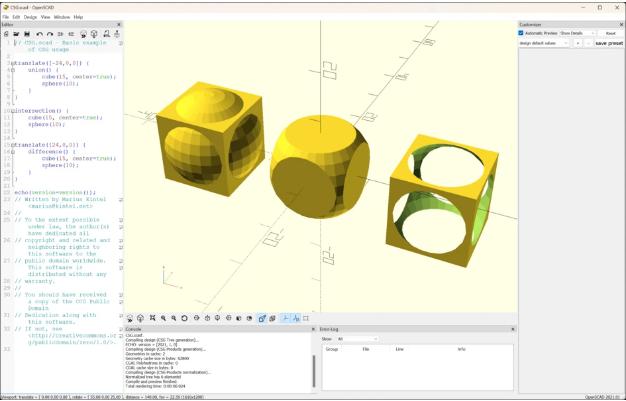This screenshot has height=401, width=626.
Task: Click the Redo arrow in editor toolbar
Action: pyautogui.click(x=50, y=34)
